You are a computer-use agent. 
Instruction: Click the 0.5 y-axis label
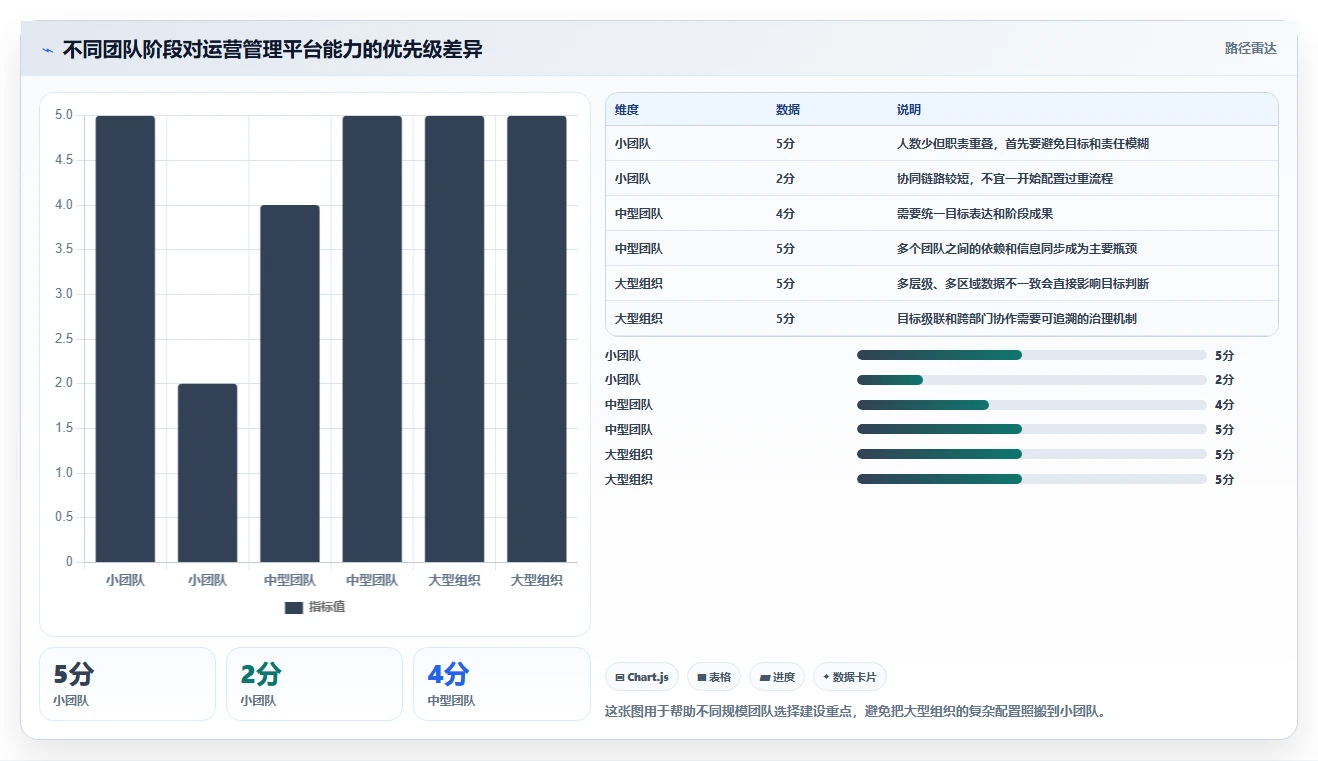[63, 517]
